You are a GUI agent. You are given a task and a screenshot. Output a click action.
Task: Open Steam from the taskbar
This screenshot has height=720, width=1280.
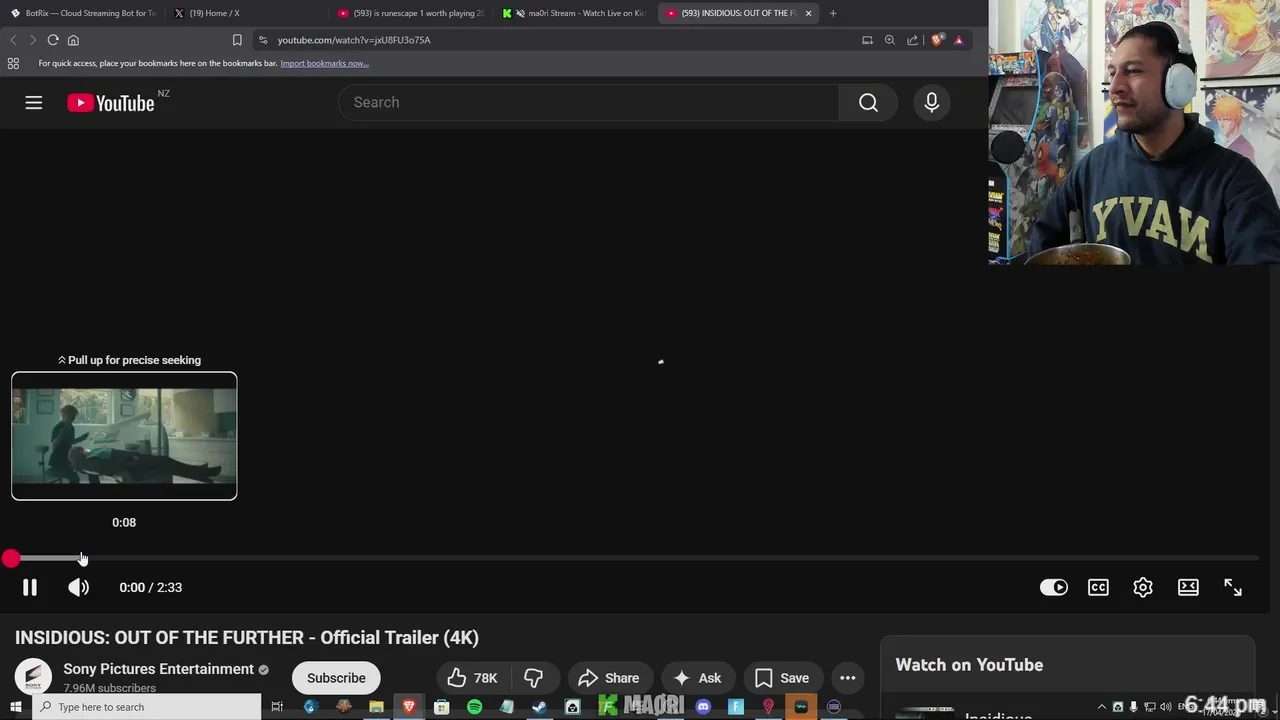[539, 707]
